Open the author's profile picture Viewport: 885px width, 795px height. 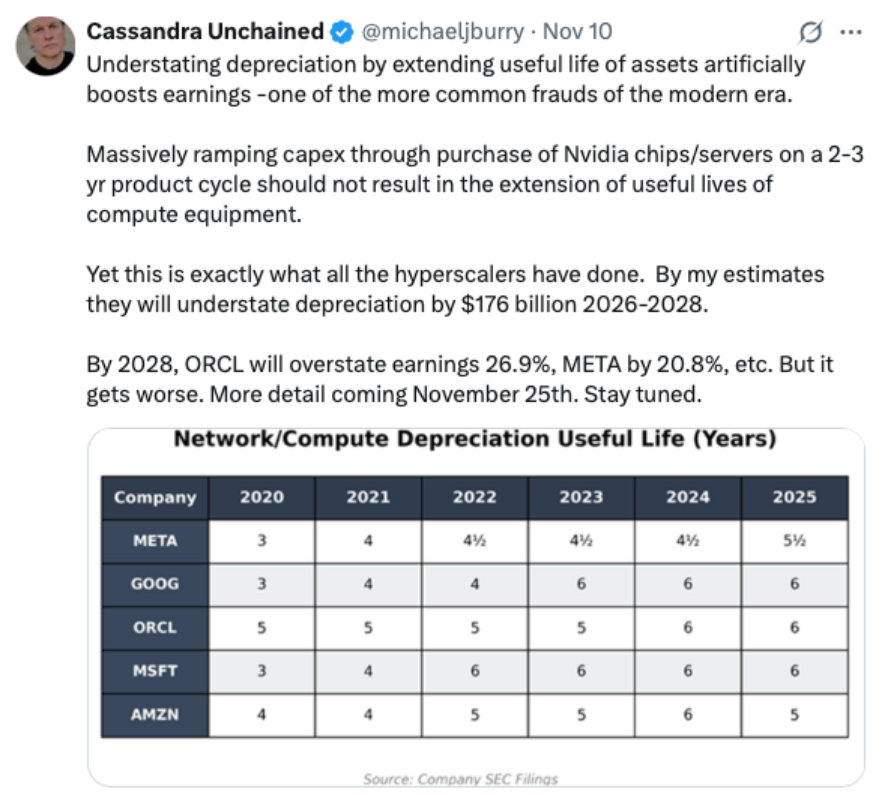click(x=46, y=46)
